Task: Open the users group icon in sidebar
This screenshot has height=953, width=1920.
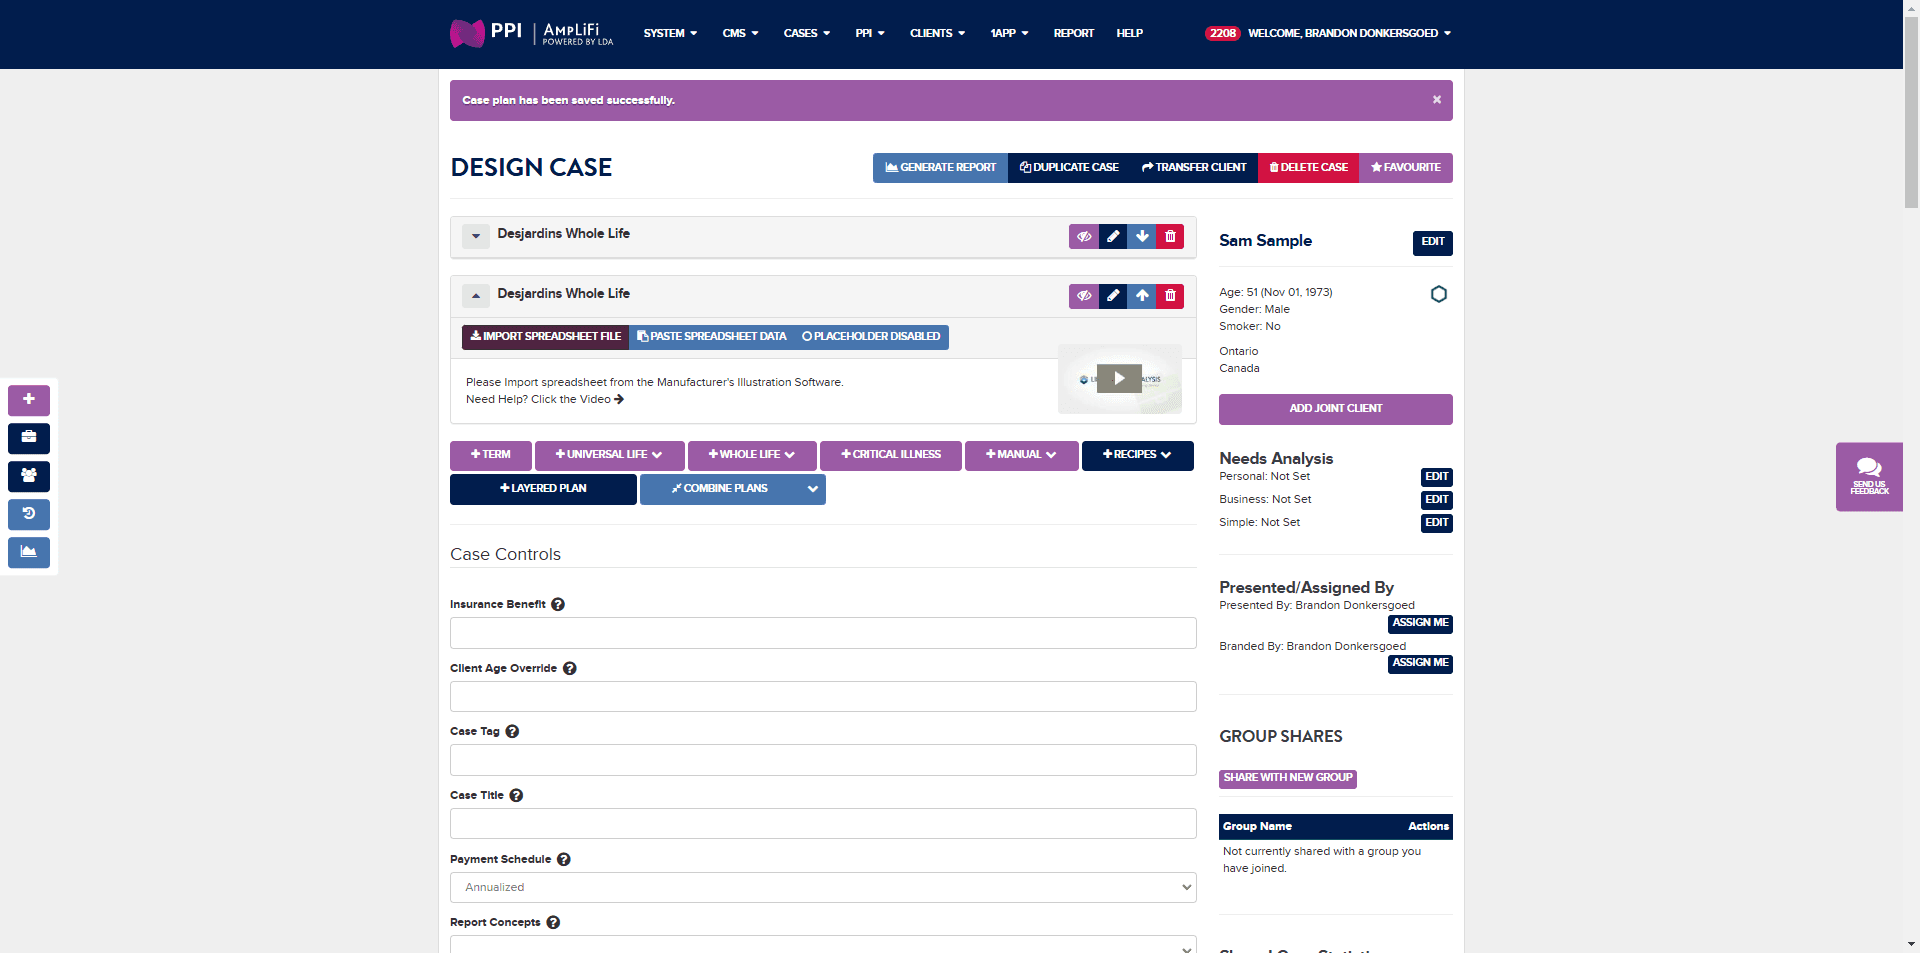Action: point(29,476)
